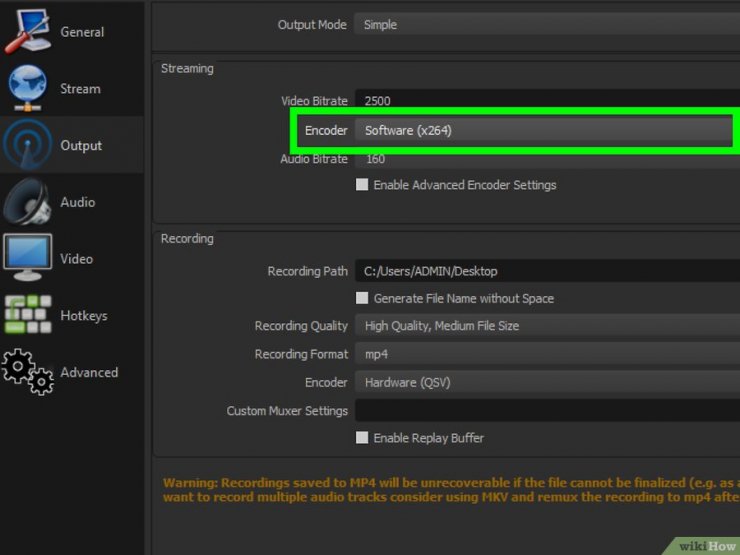Open the General settings label

pos(82,32)
